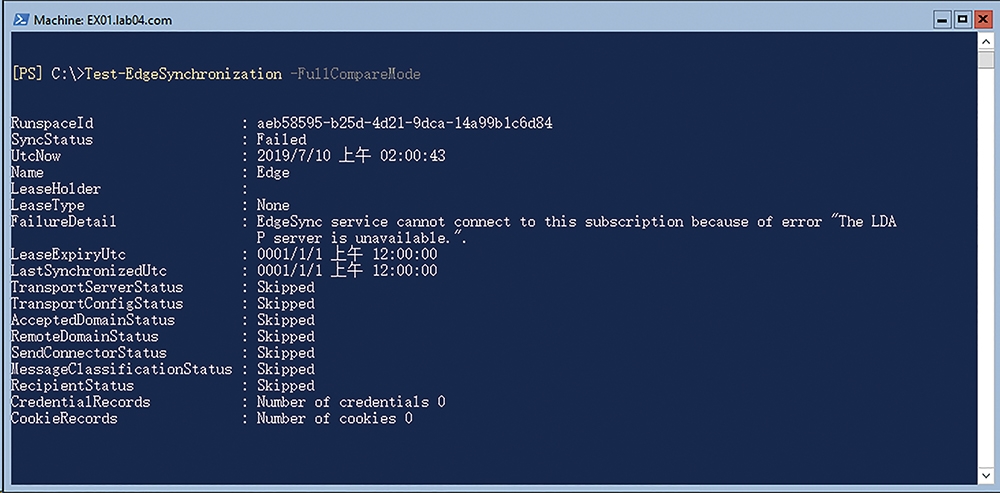This screenshot has height=493, width=1000.
Task: Click the Number of cookies 0 text
Action: click(334, 418)
